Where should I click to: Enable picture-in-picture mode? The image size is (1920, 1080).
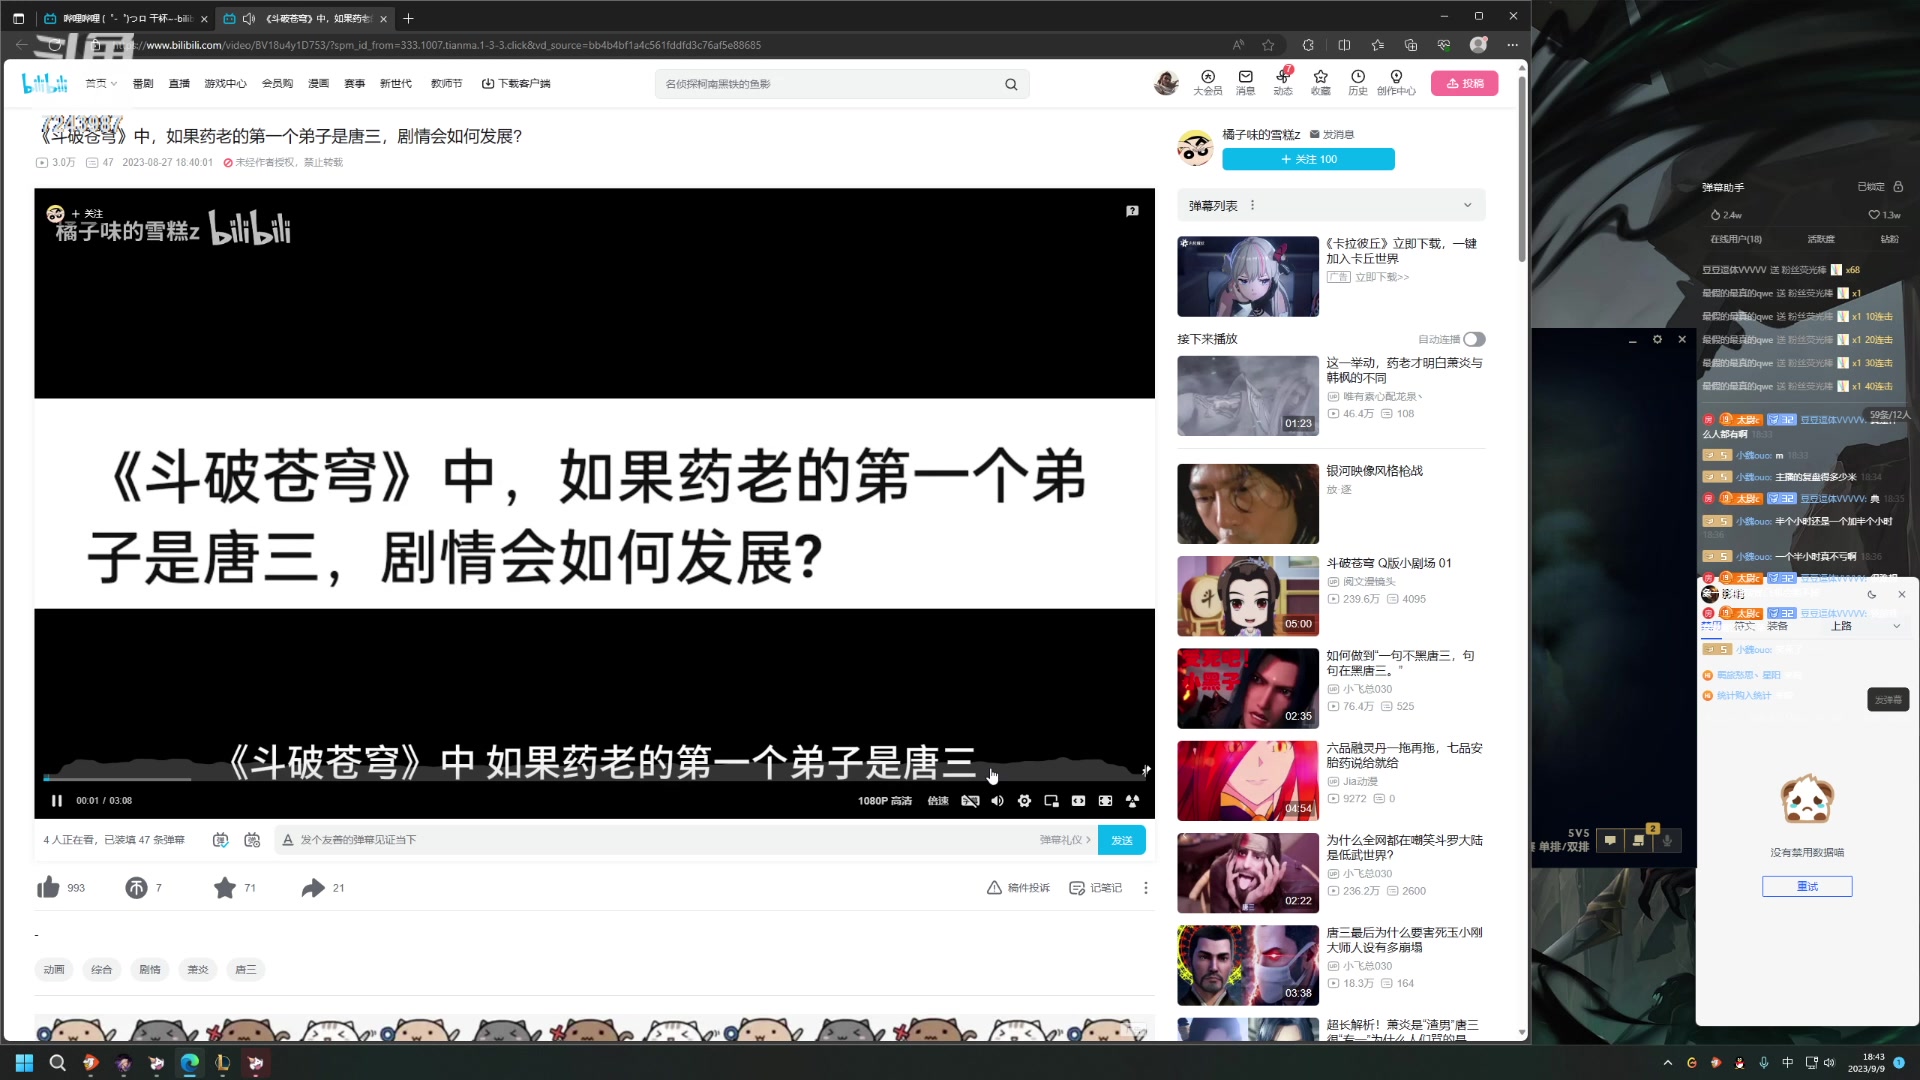point(1051,801)
